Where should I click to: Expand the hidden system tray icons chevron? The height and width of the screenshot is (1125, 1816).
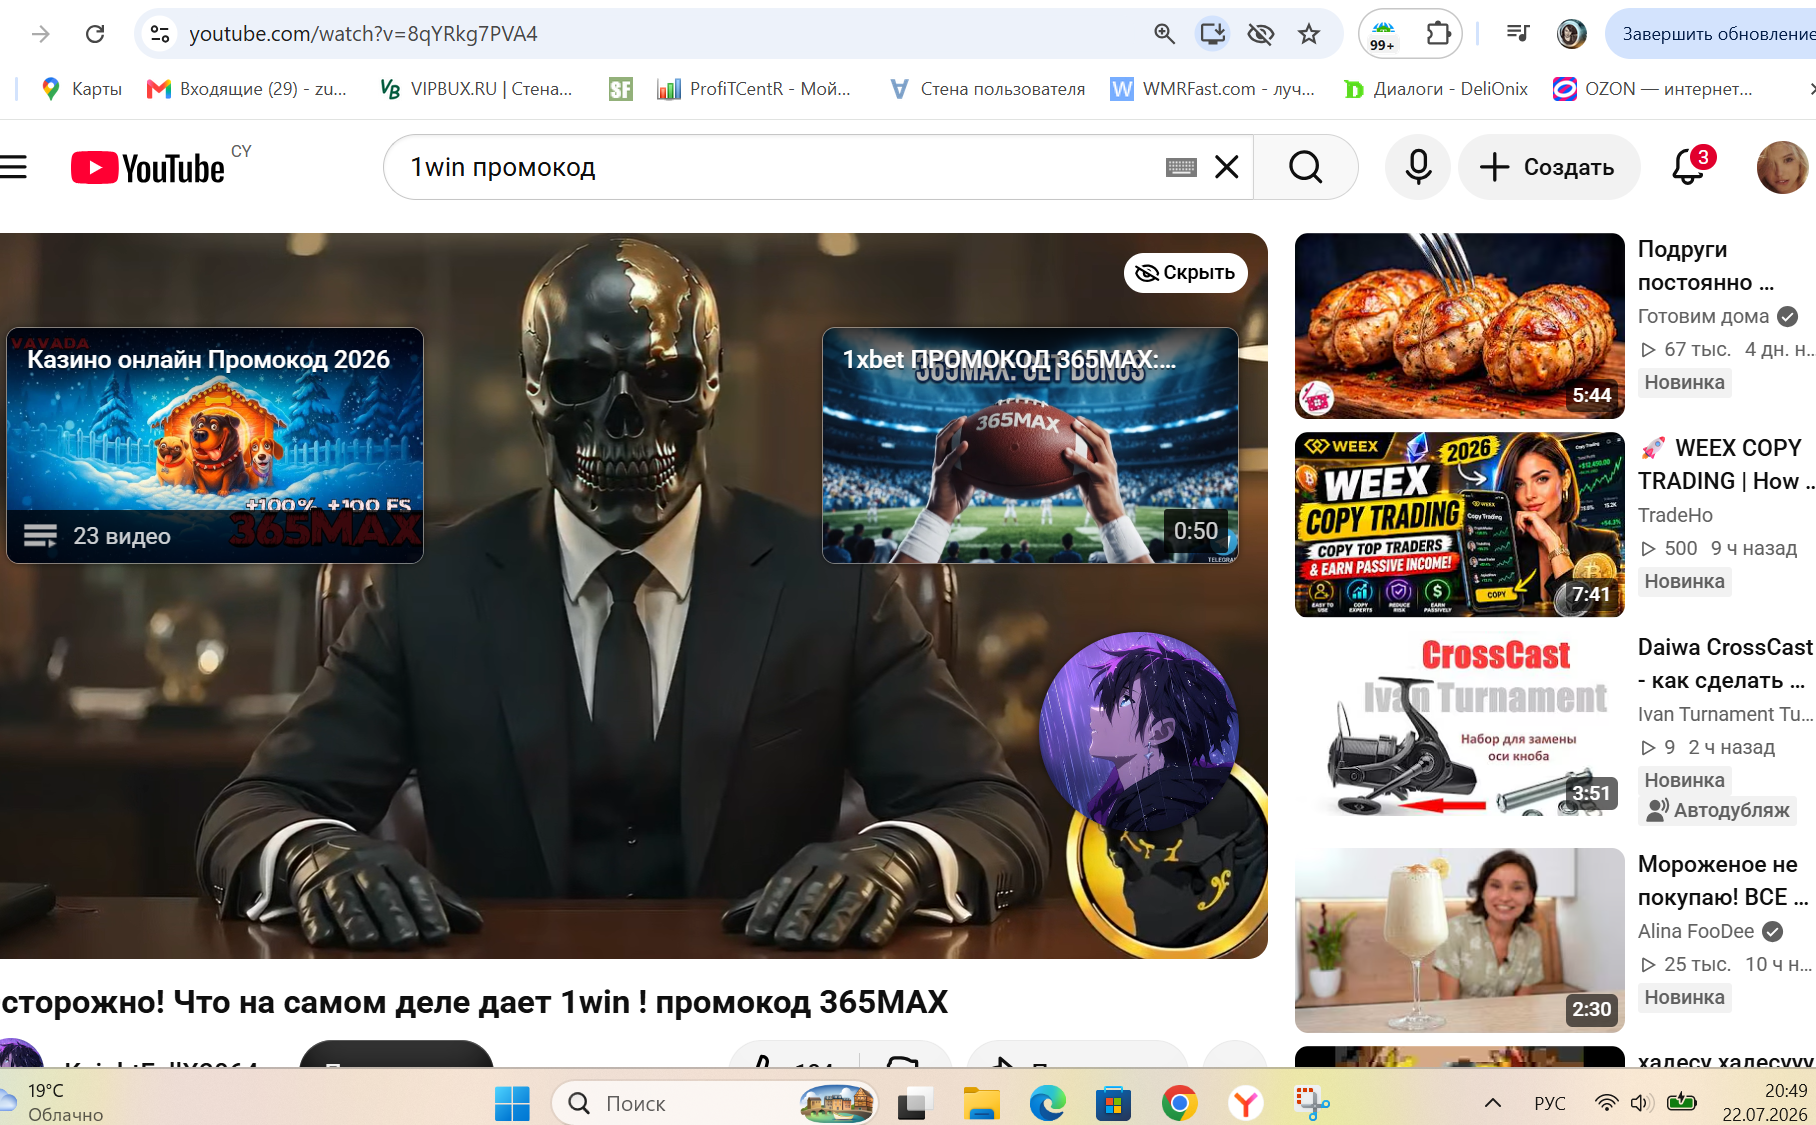pyautogui.click(x=1493, y=1103)
